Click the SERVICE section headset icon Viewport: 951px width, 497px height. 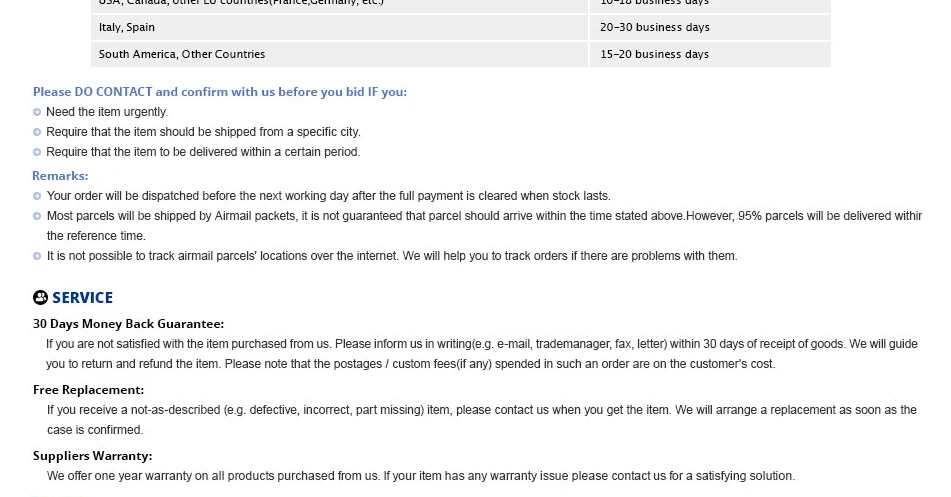pos(40,297)
